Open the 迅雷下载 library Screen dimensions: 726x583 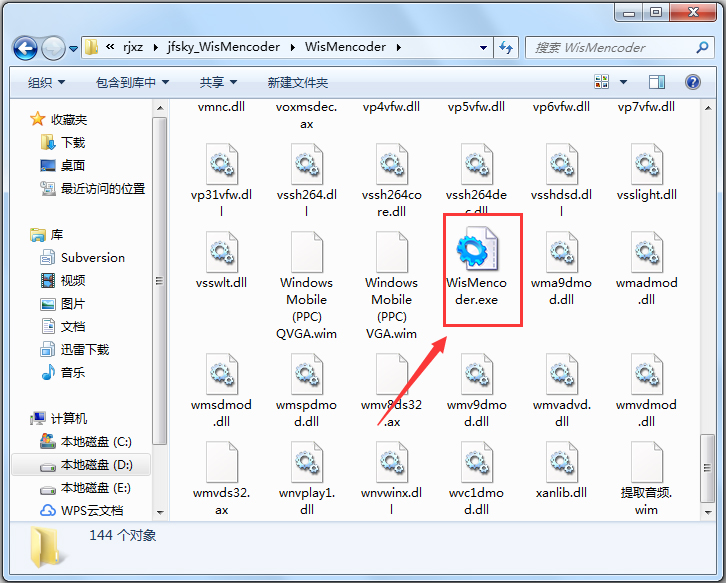point(75,349)
